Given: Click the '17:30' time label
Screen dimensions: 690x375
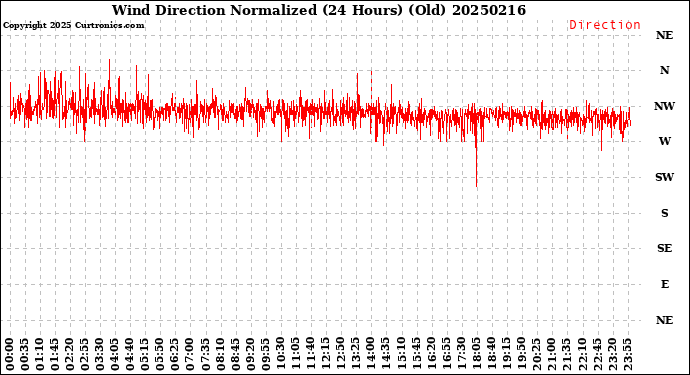Looking at the screenshot, I should point(461,355).
